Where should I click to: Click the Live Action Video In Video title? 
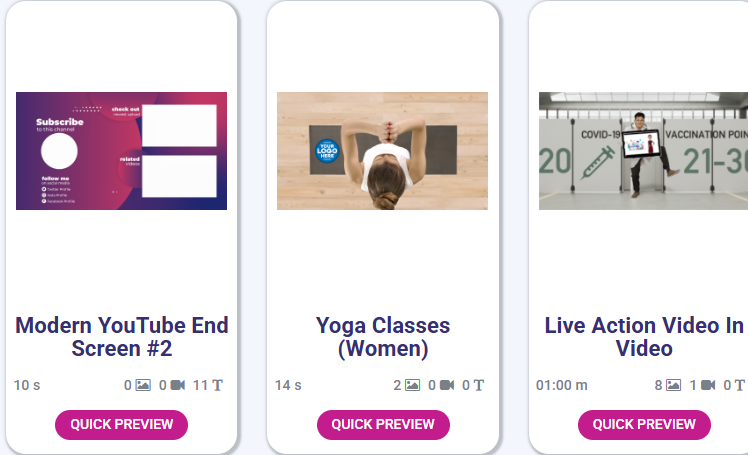coord(644,337)
